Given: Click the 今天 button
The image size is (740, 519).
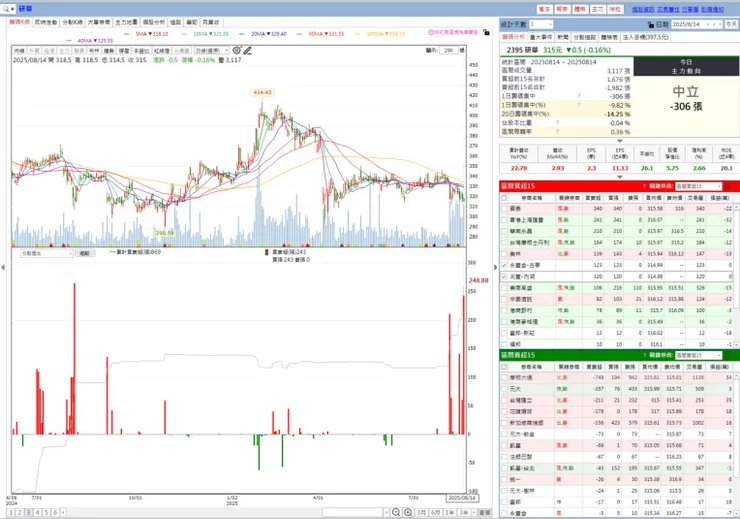Looking at the screenshot, I should point(731,24).
